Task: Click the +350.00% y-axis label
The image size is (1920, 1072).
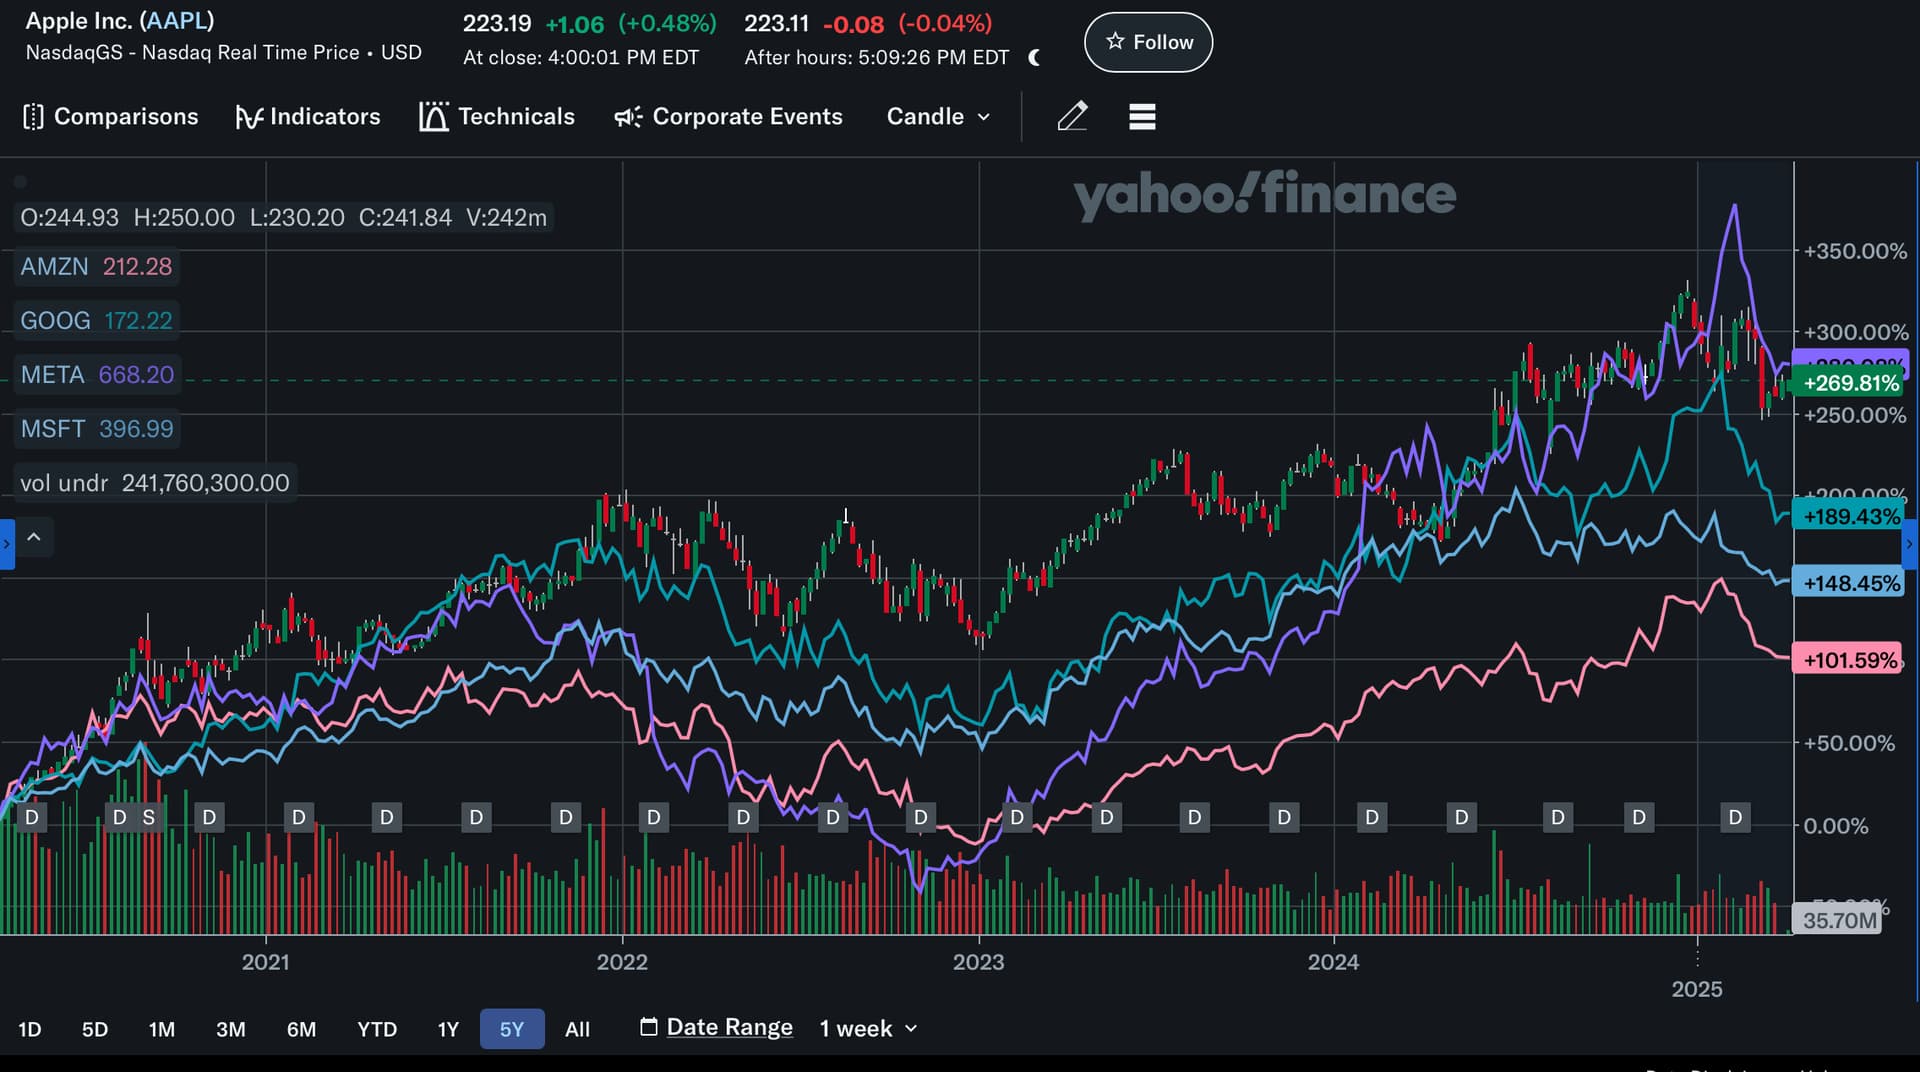Action: [x=1855, y=252]
